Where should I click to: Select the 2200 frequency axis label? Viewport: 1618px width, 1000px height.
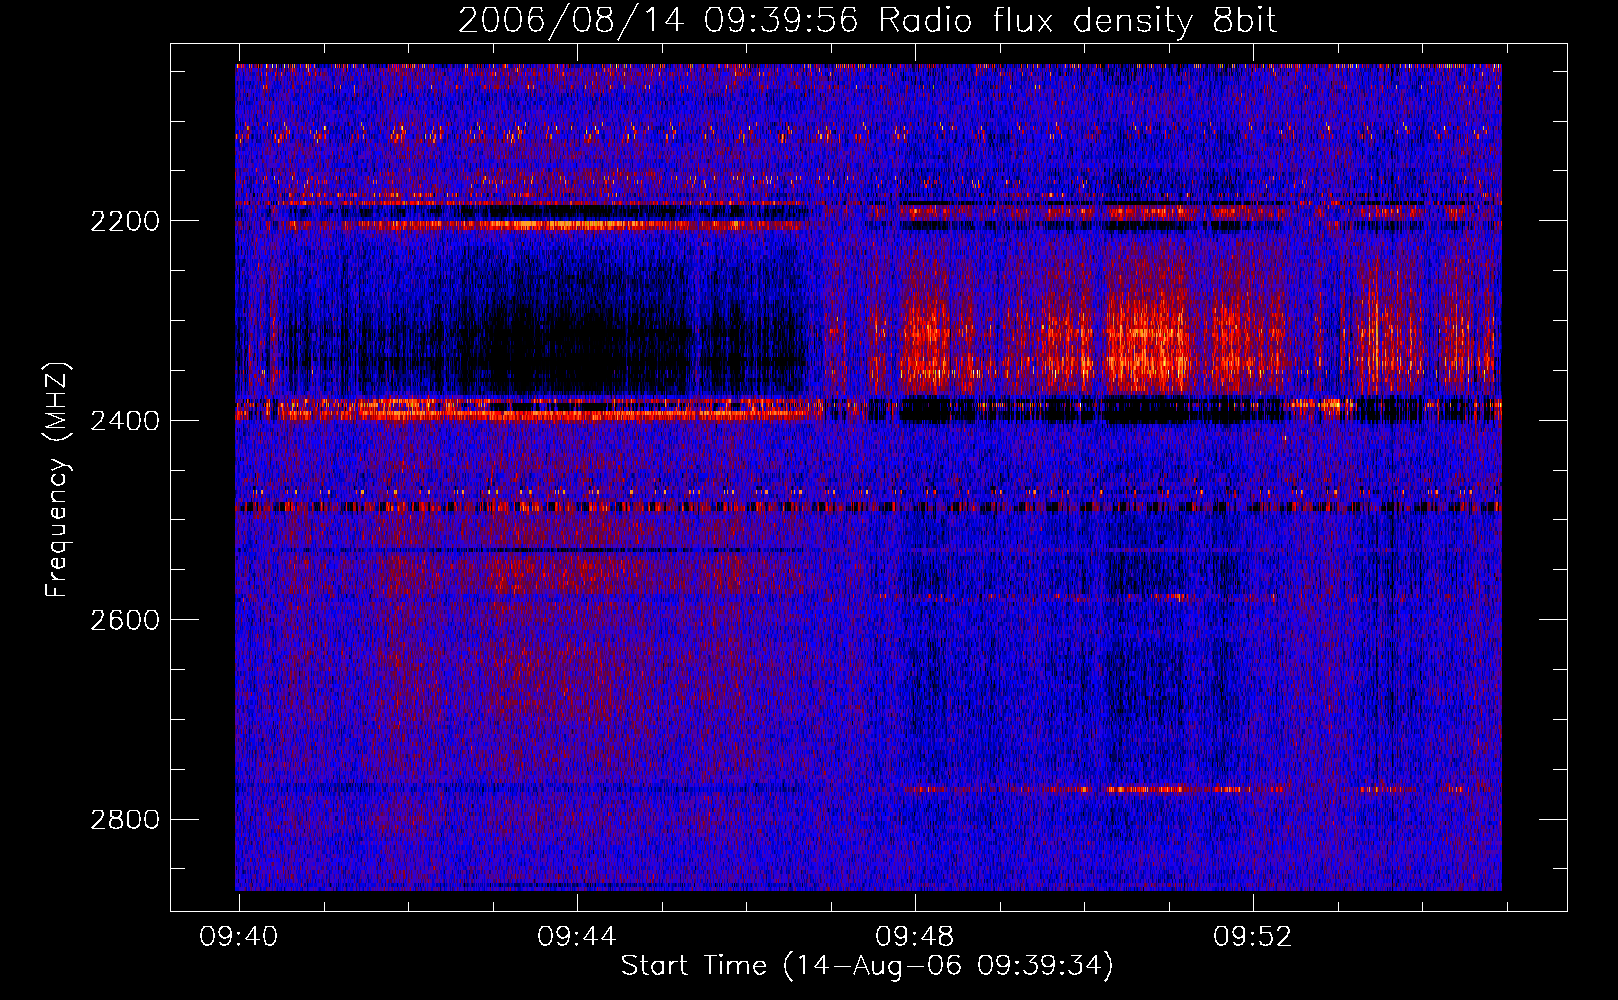click(125, 221)
